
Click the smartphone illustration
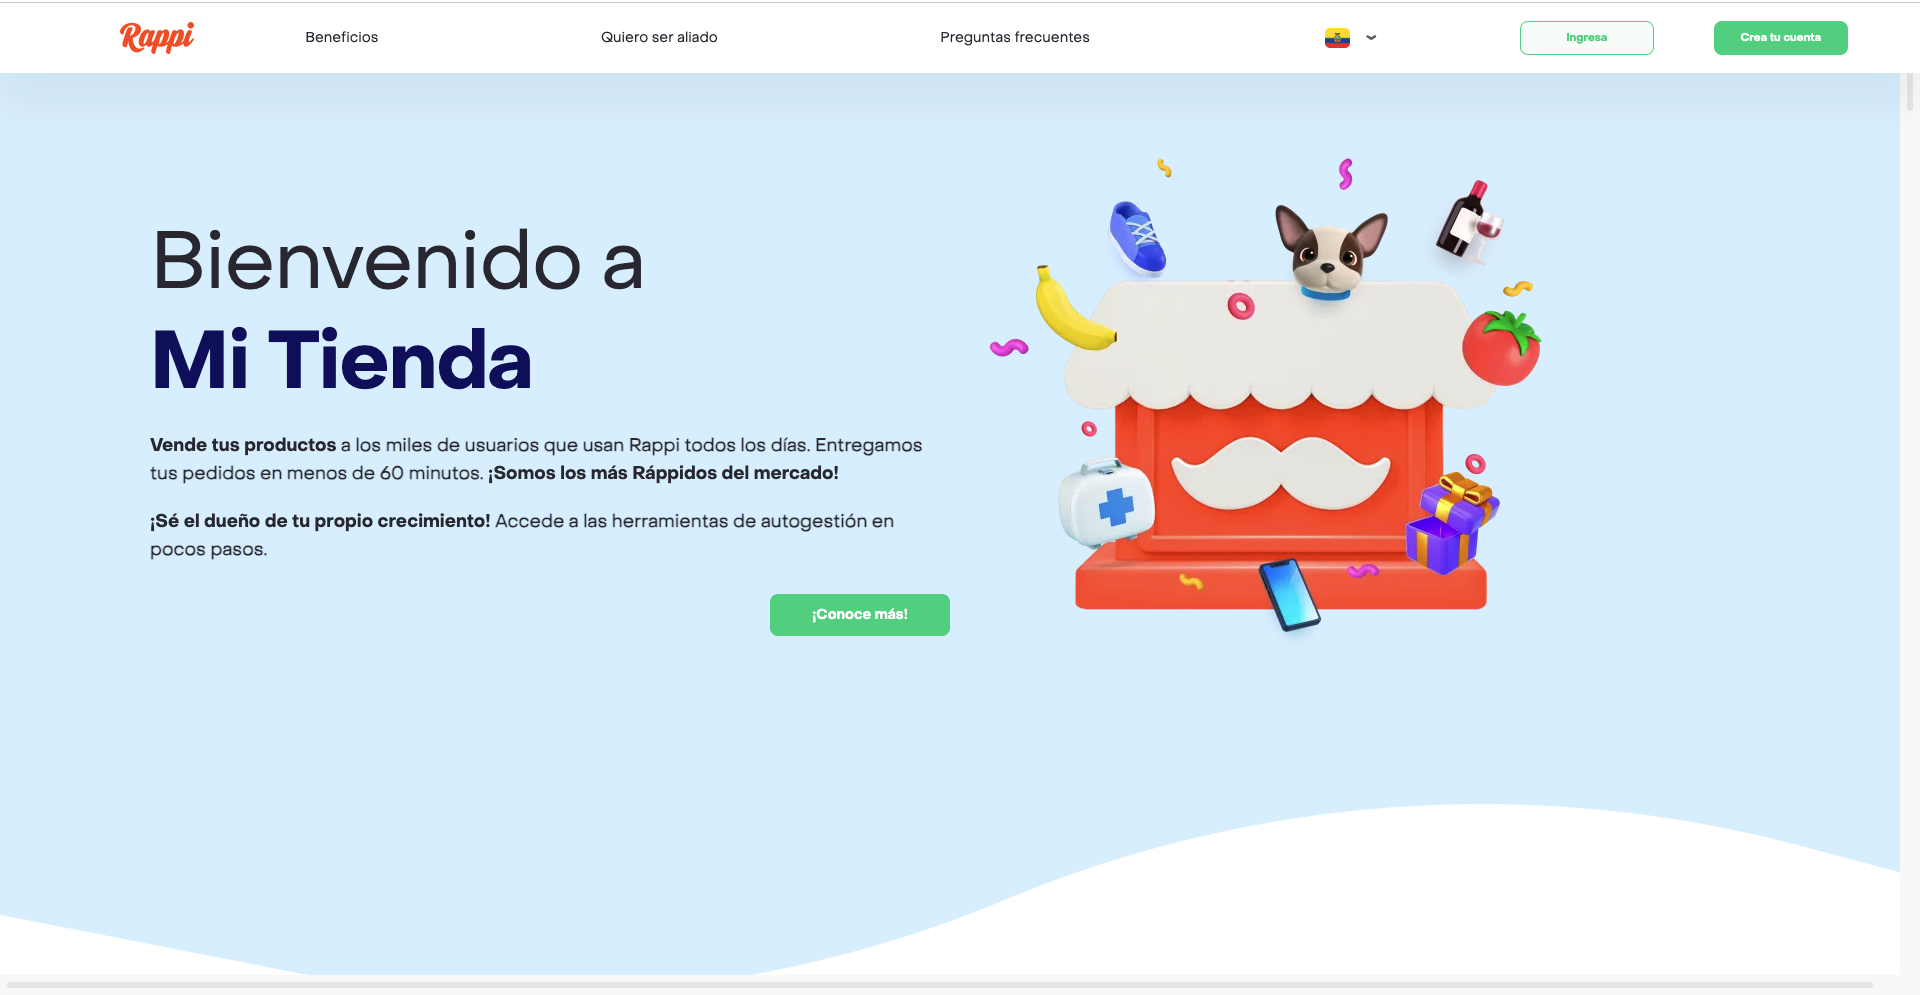1292,595
